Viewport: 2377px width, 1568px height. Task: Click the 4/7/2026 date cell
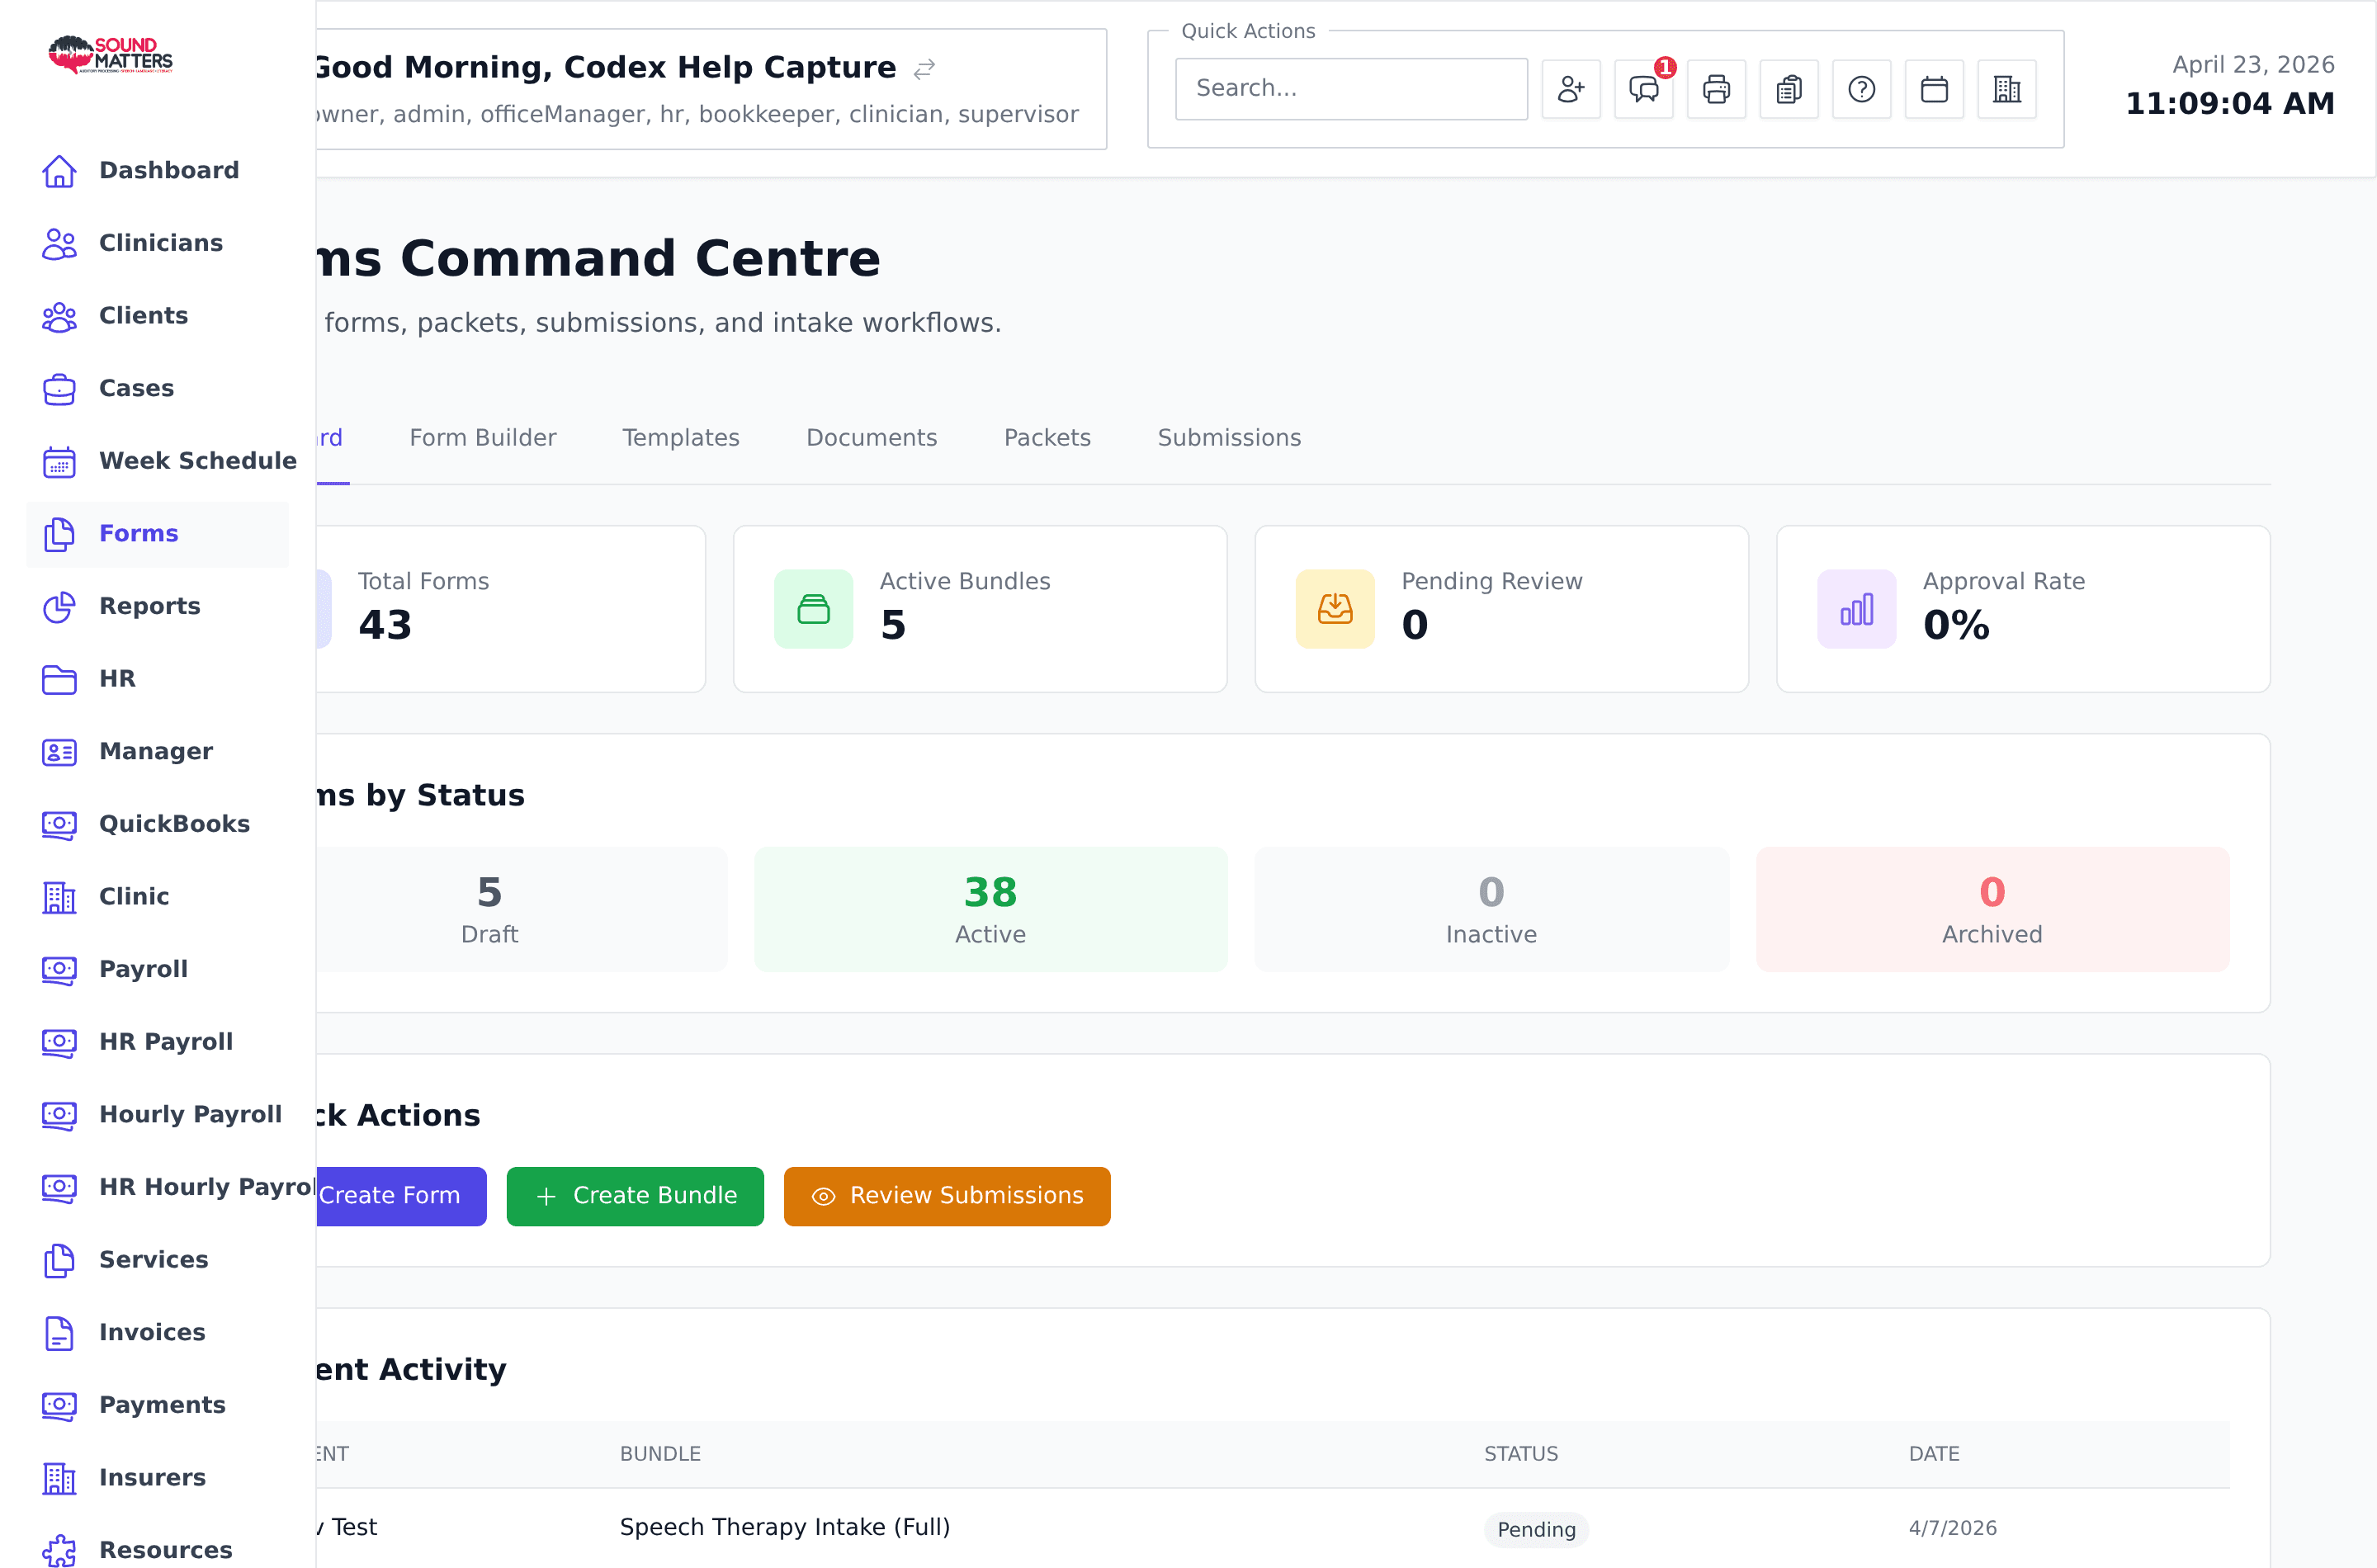pos(1952,1528)
